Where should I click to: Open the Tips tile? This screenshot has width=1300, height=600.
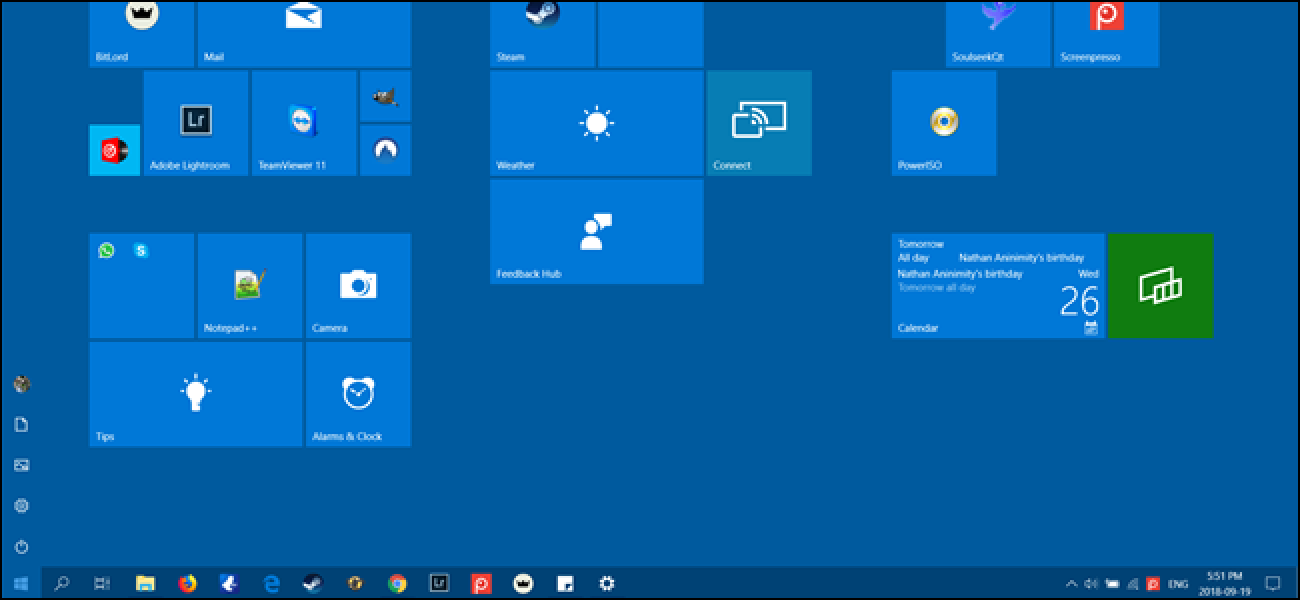[x=196, y=394]
